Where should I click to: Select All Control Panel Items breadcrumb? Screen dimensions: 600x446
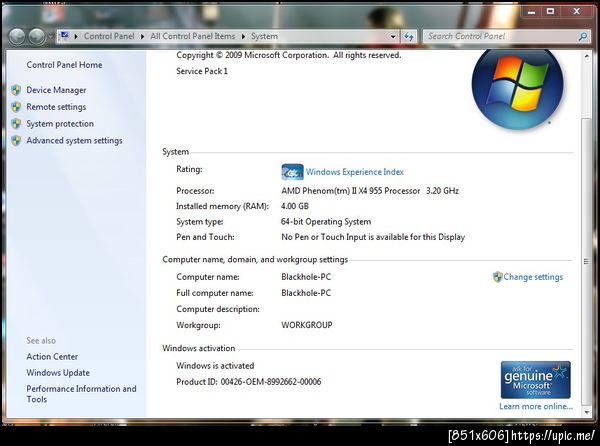pos(192,36)
